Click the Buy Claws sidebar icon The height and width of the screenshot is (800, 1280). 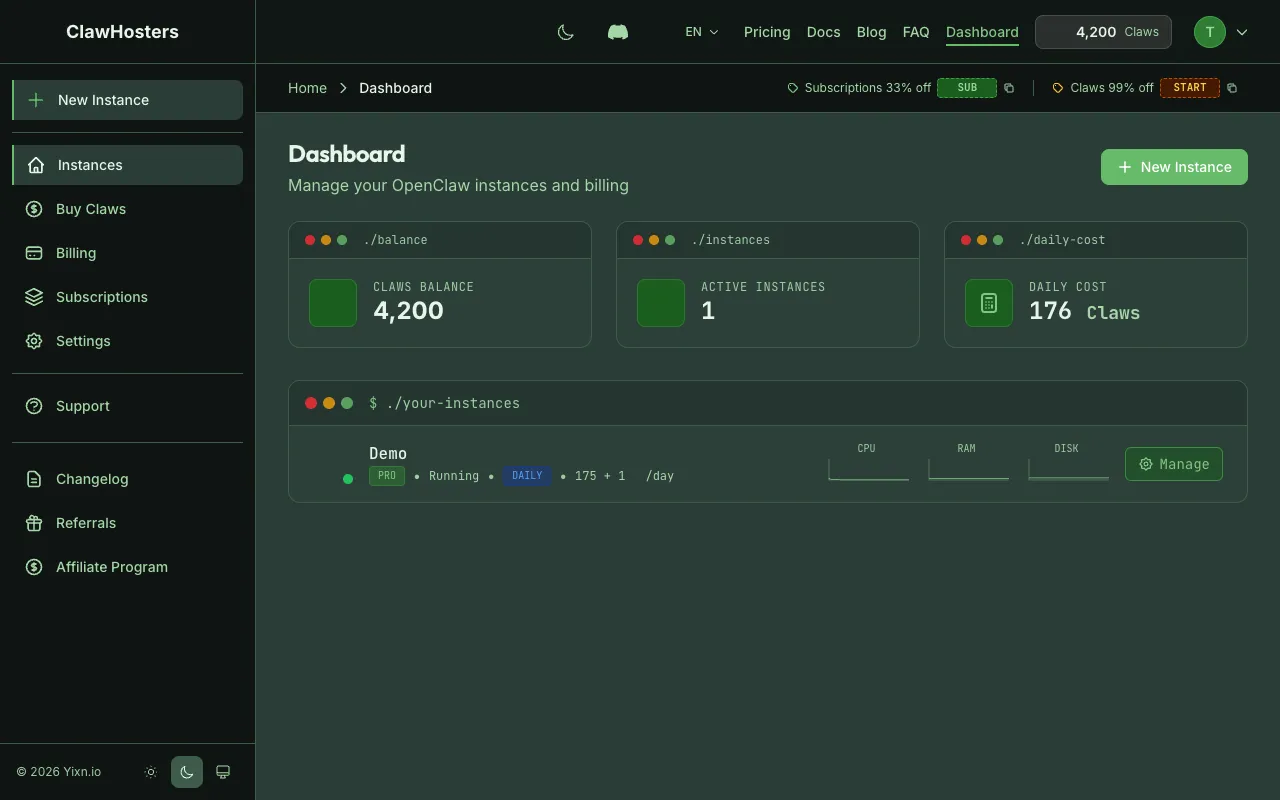32,209
